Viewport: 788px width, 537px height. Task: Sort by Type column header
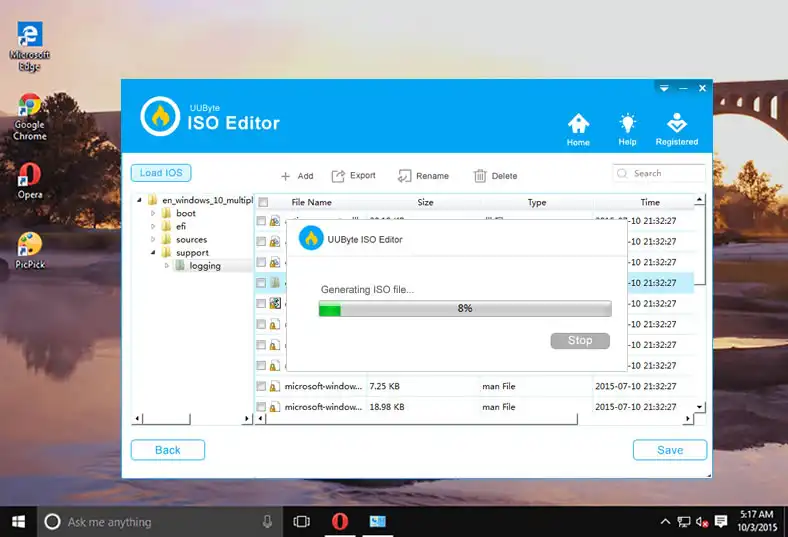(x=537, y=202)
